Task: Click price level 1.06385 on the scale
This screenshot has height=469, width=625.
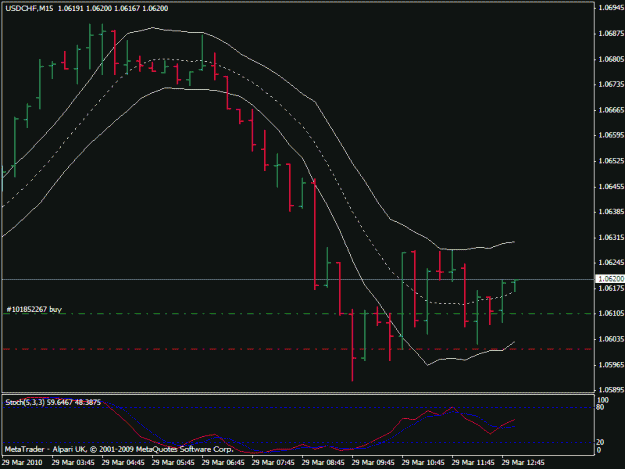Action: pos(611,212)
